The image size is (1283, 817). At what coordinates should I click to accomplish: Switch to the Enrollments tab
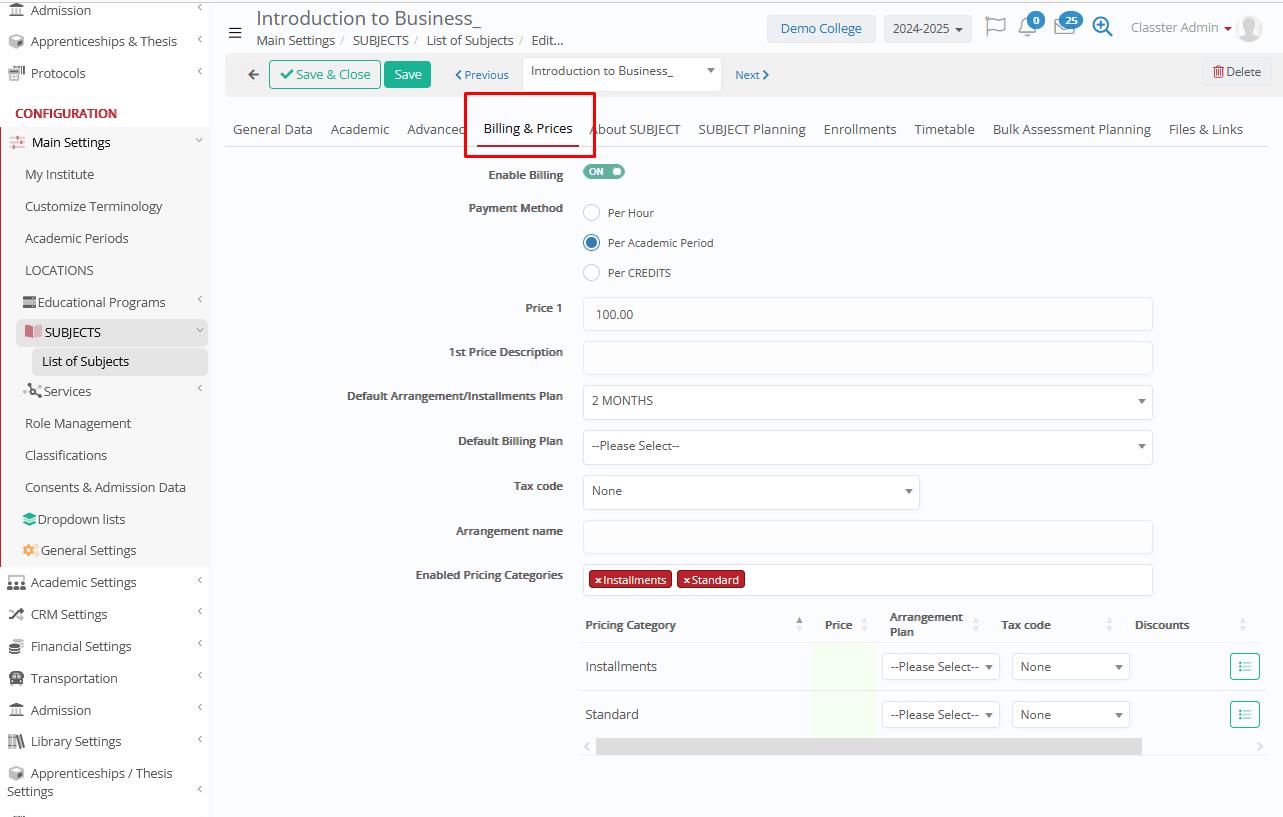(x=859, y=129)
